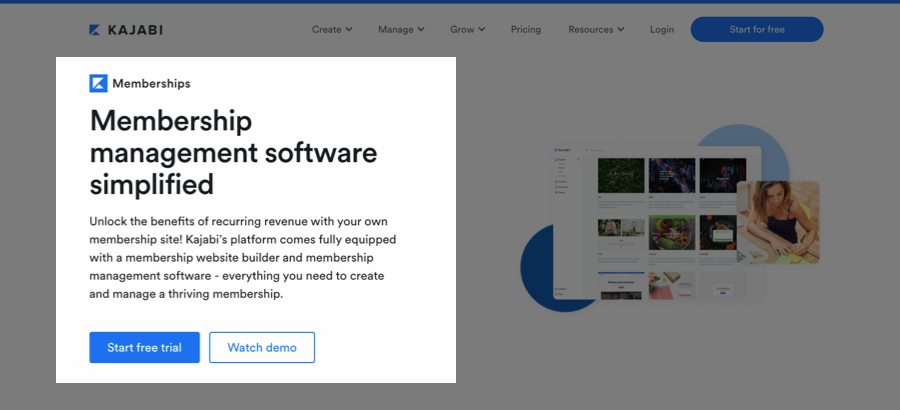The width and height of the screenshot is (900, 410).
Task: Click the Watch demo button
Action: (x=262, y=347)
